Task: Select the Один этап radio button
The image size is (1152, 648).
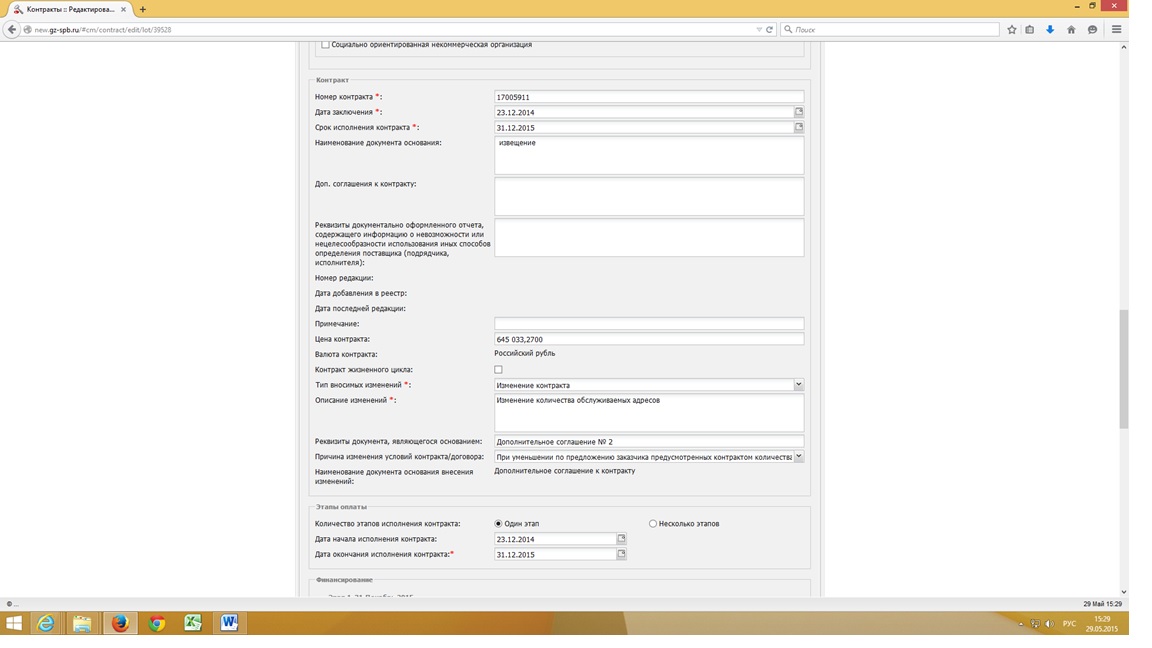Action: pos(498,524)
